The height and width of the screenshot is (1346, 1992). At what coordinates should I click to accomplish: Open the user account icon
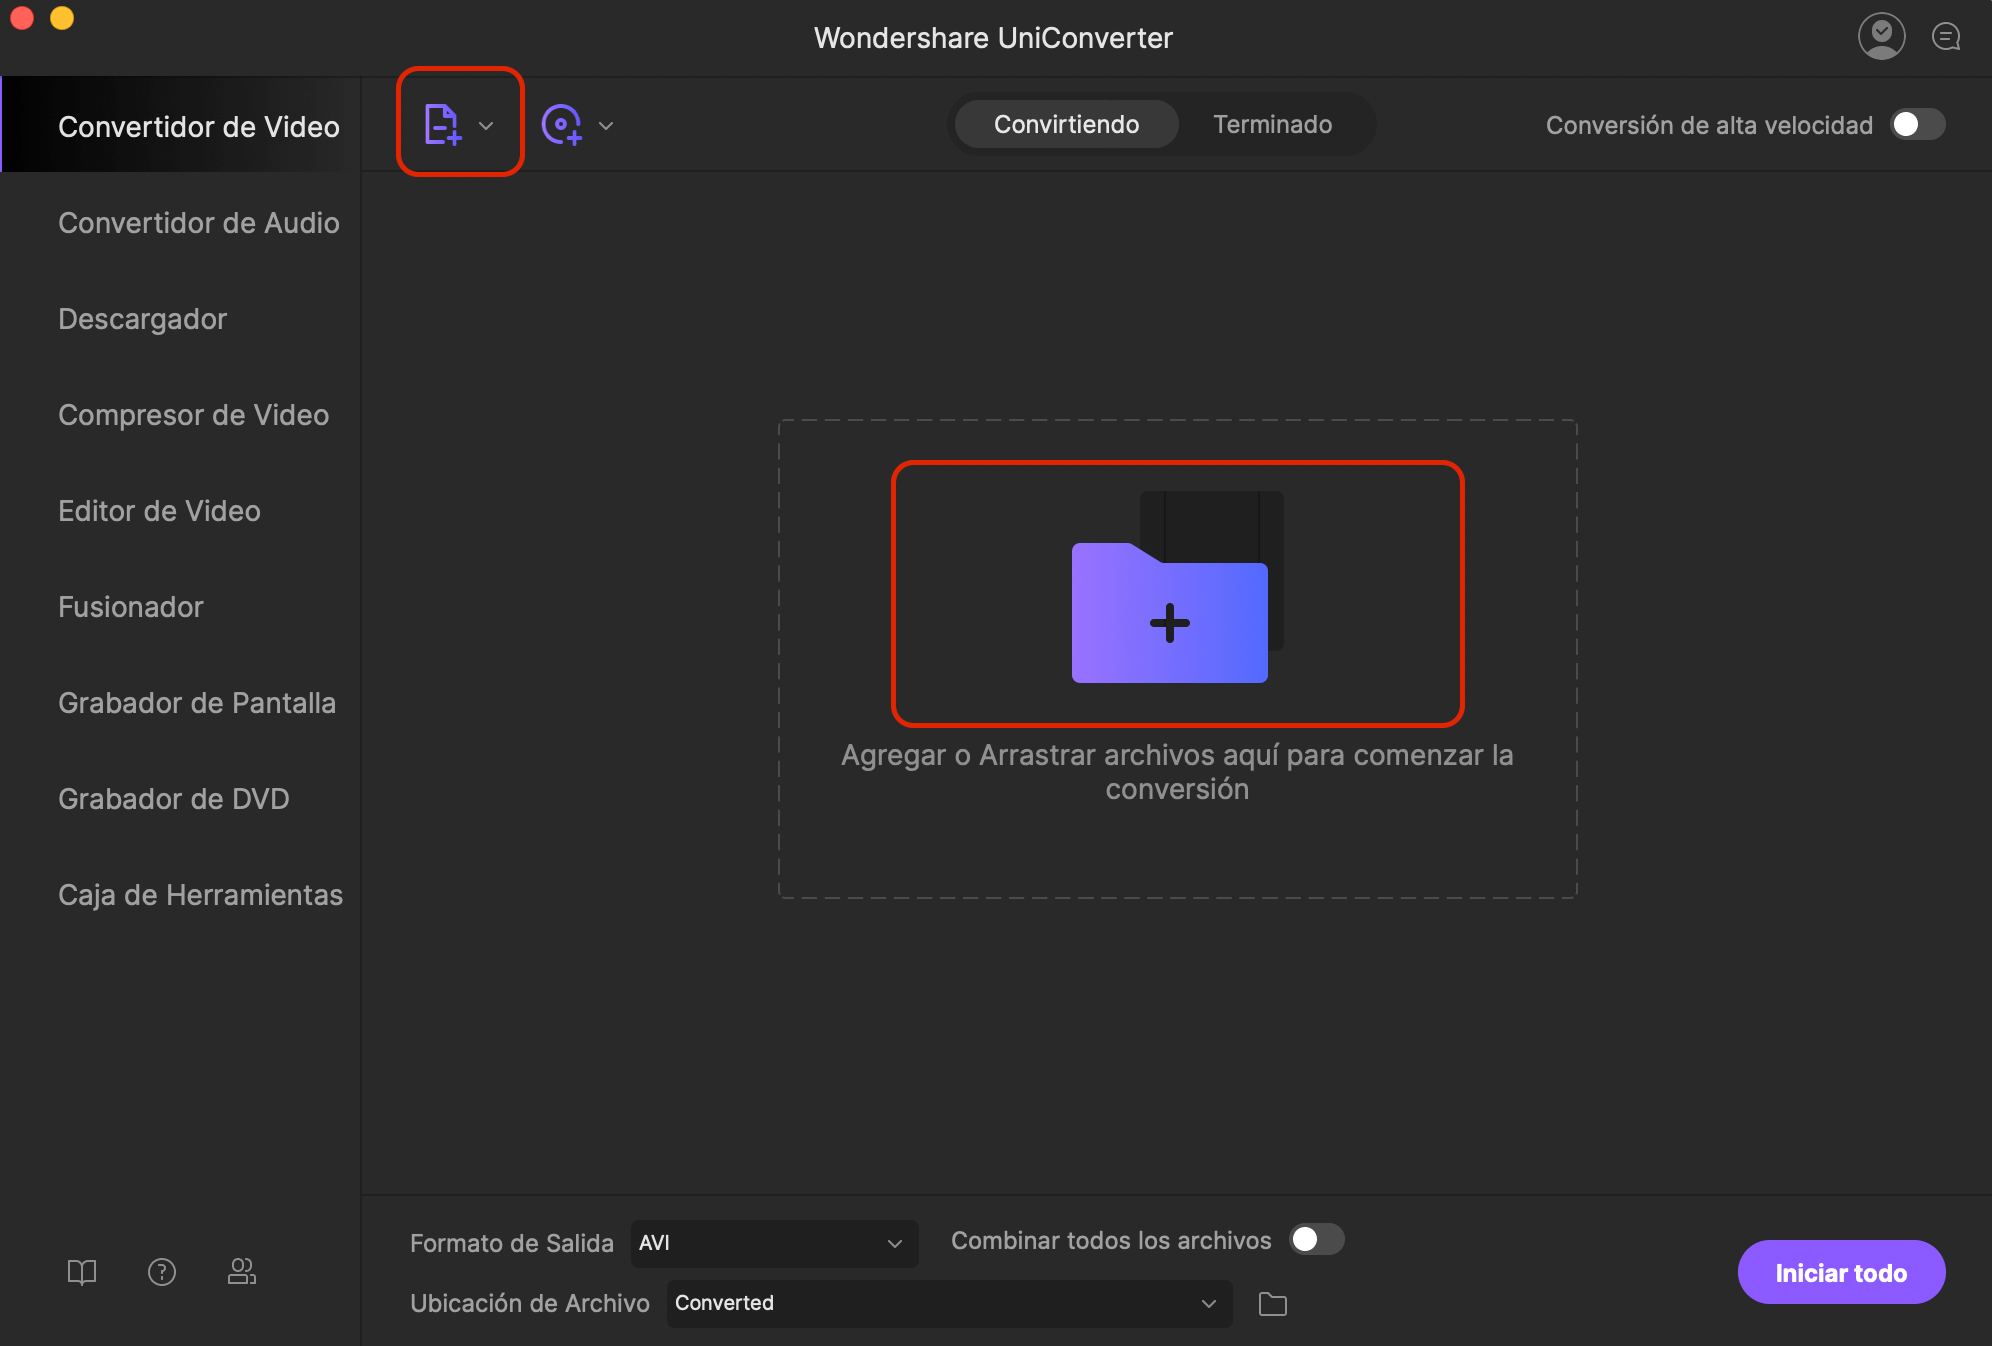click(1881, 37)
